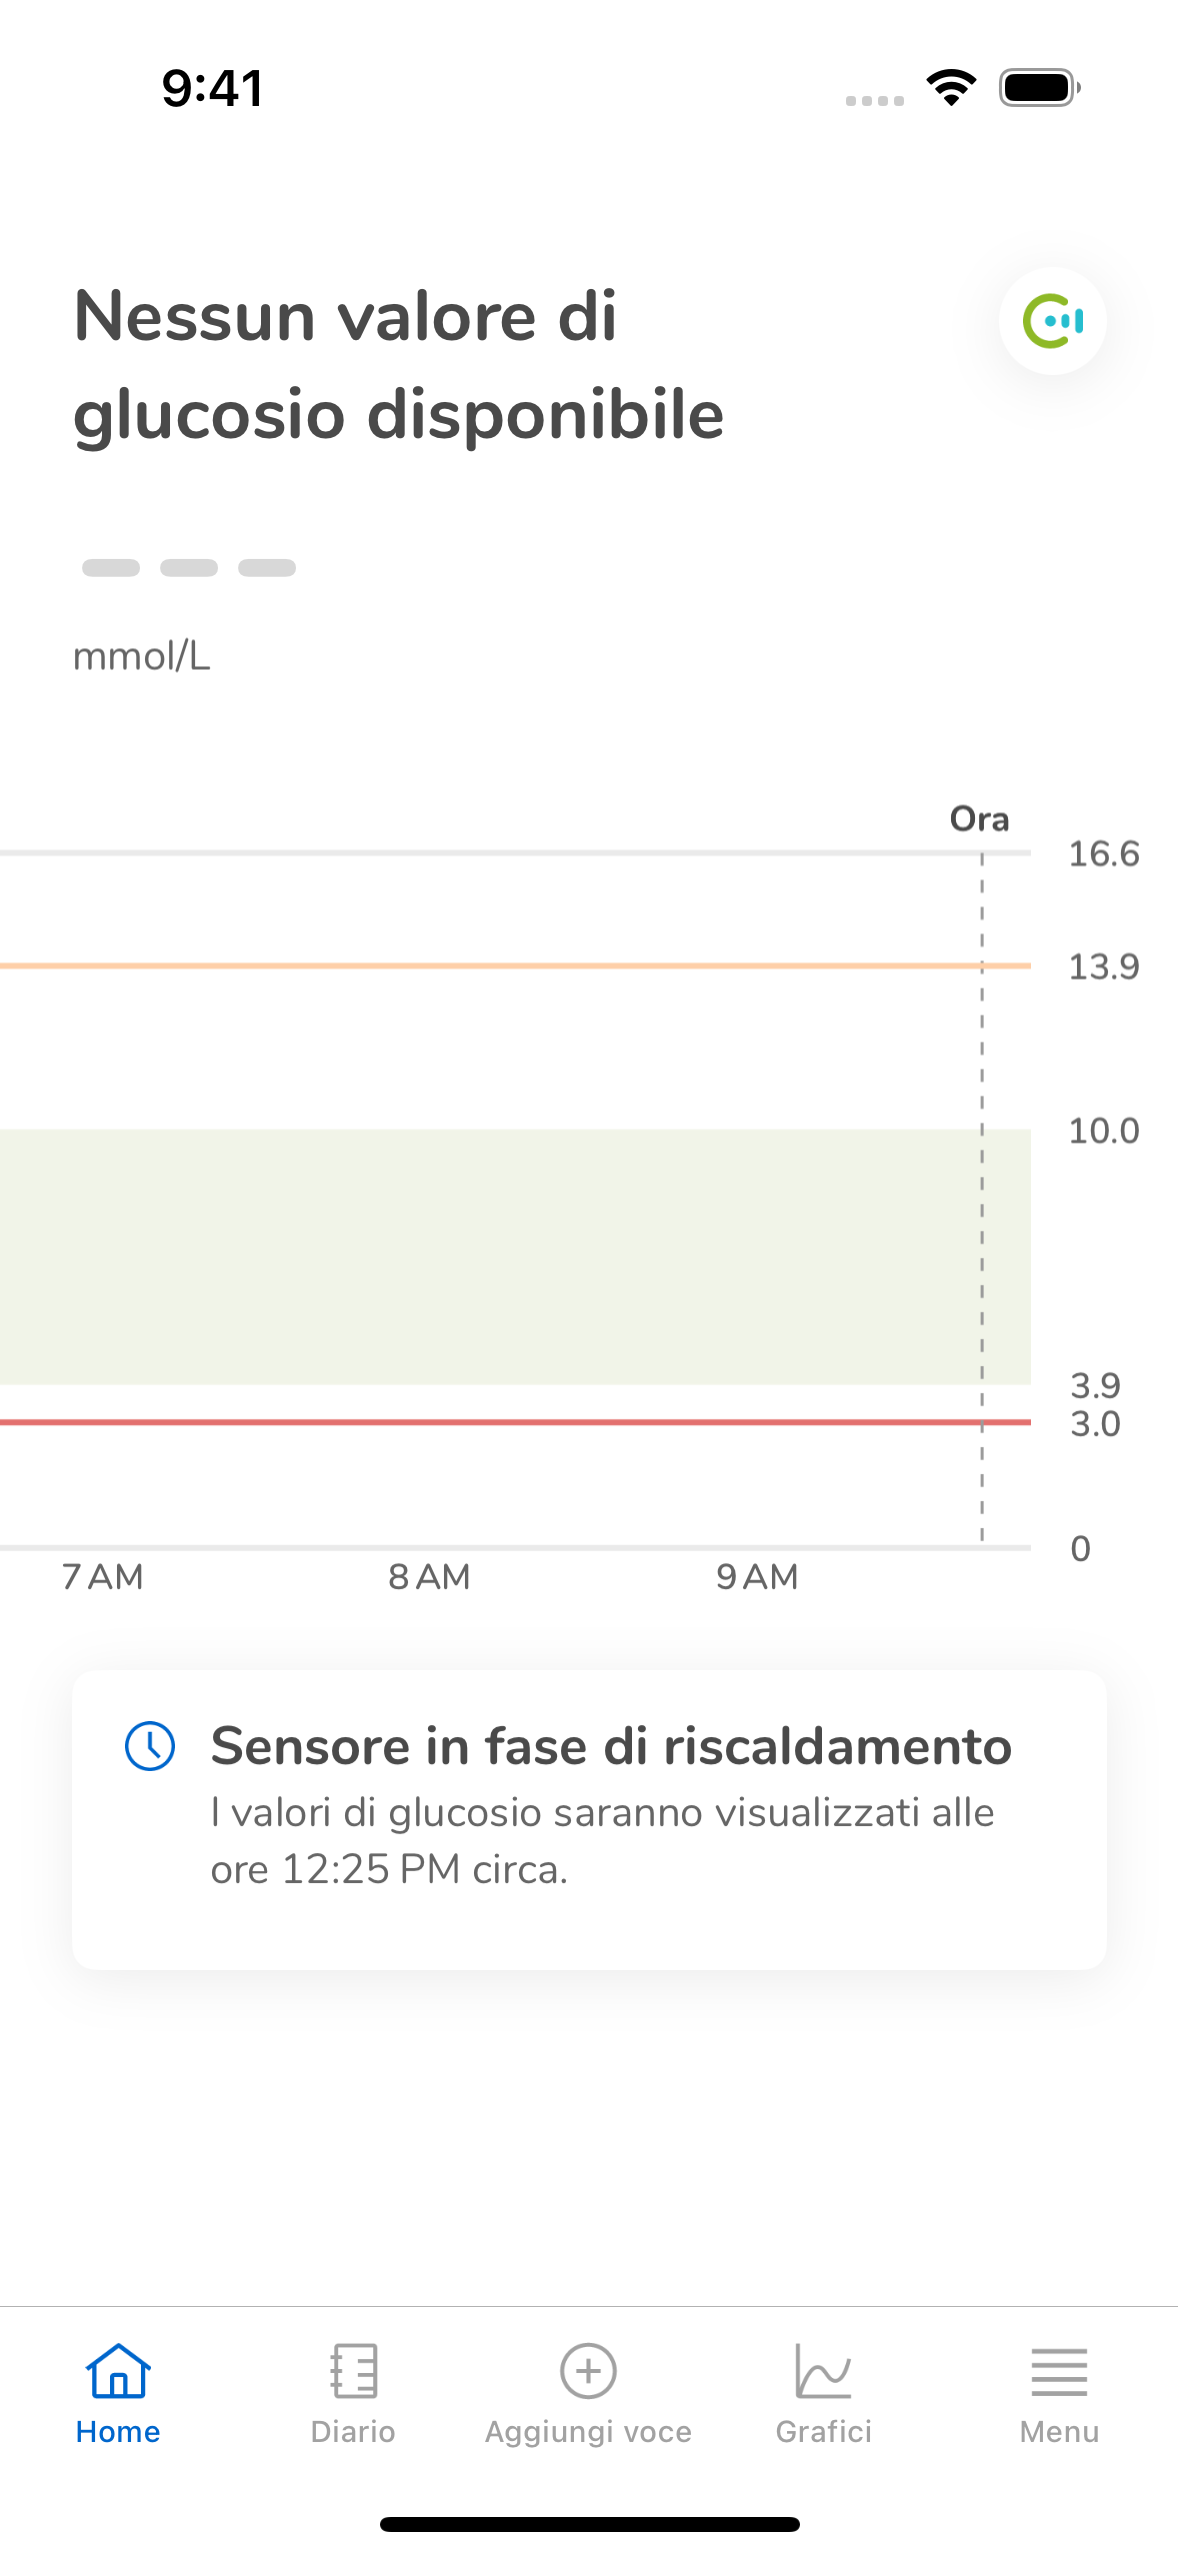1178x2556 pixels.
Task: Tap the battery indicator in status bar
Action: click(x=1040, y=88)
